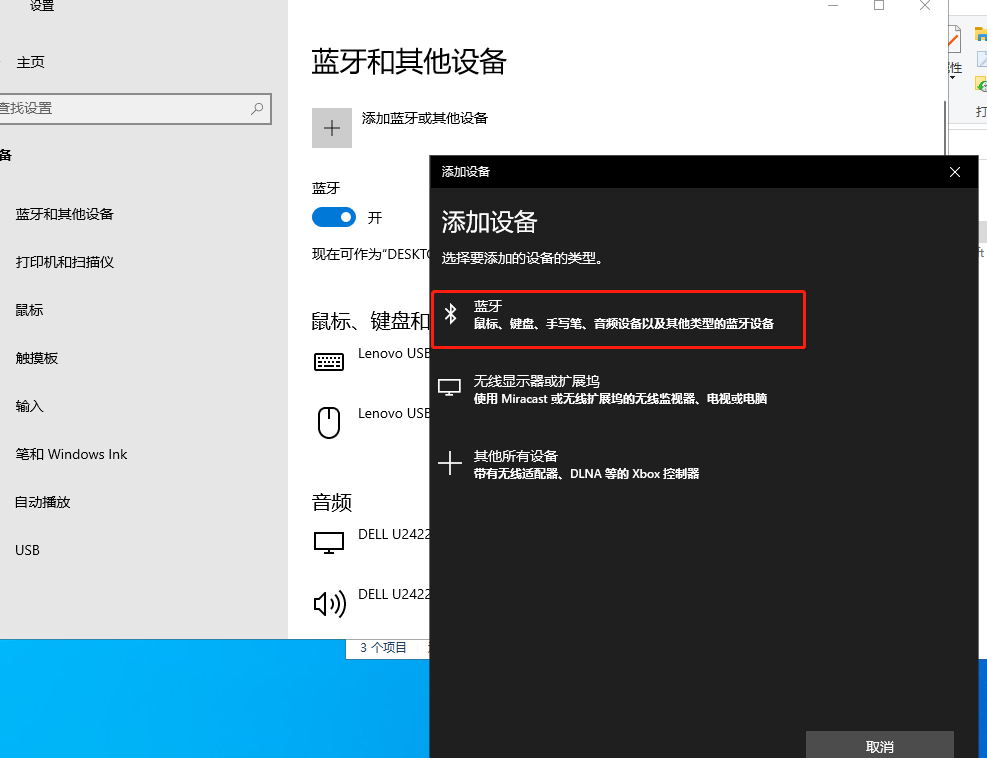Image resolution: width=987 pixels, height=758 pixels.
Task: Click the 取消 button in the dialog
Action: click(x=879, y=747)
